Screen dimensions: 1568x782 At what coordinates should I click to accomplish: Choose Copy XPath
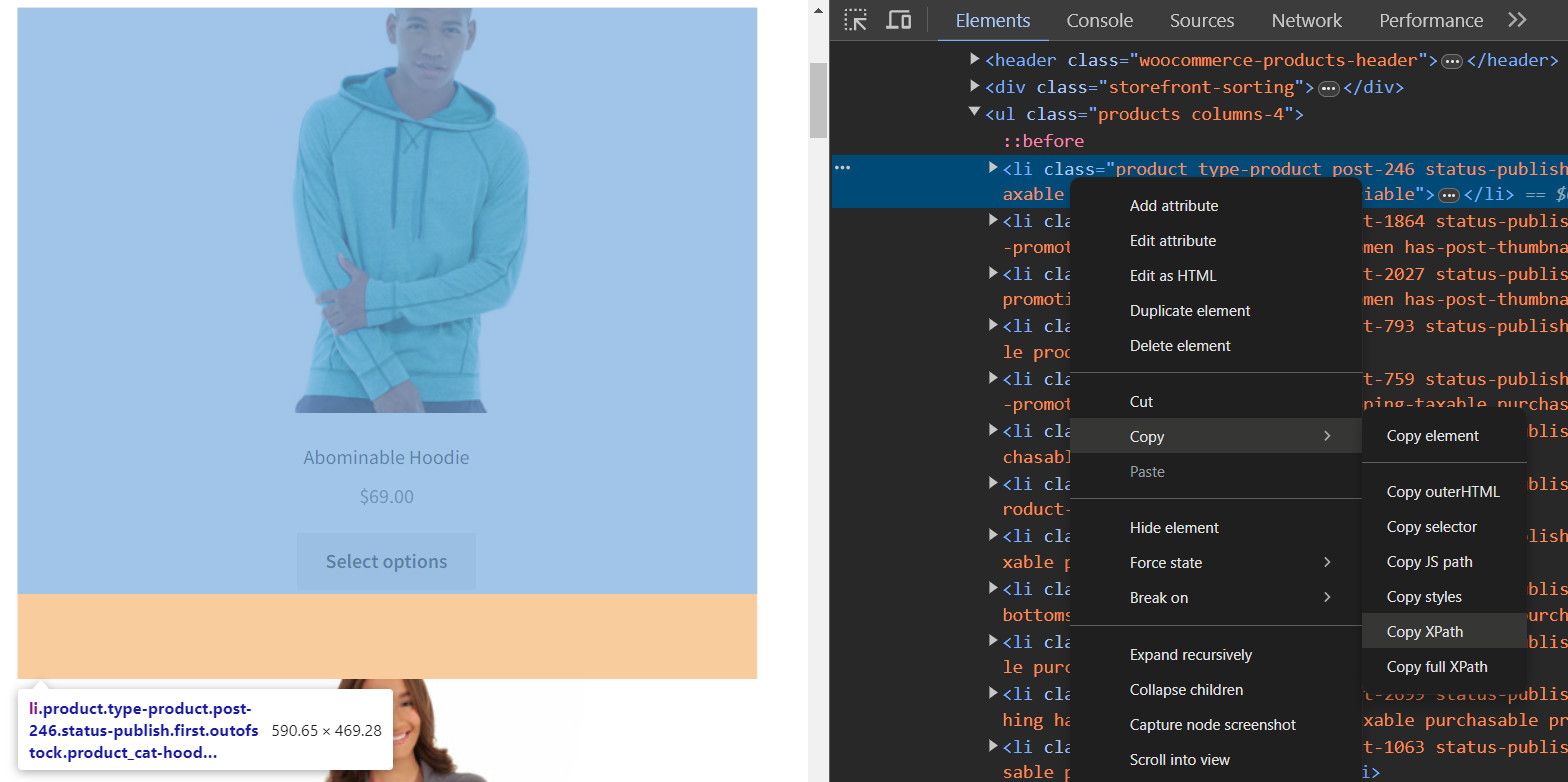(1444, 632)
